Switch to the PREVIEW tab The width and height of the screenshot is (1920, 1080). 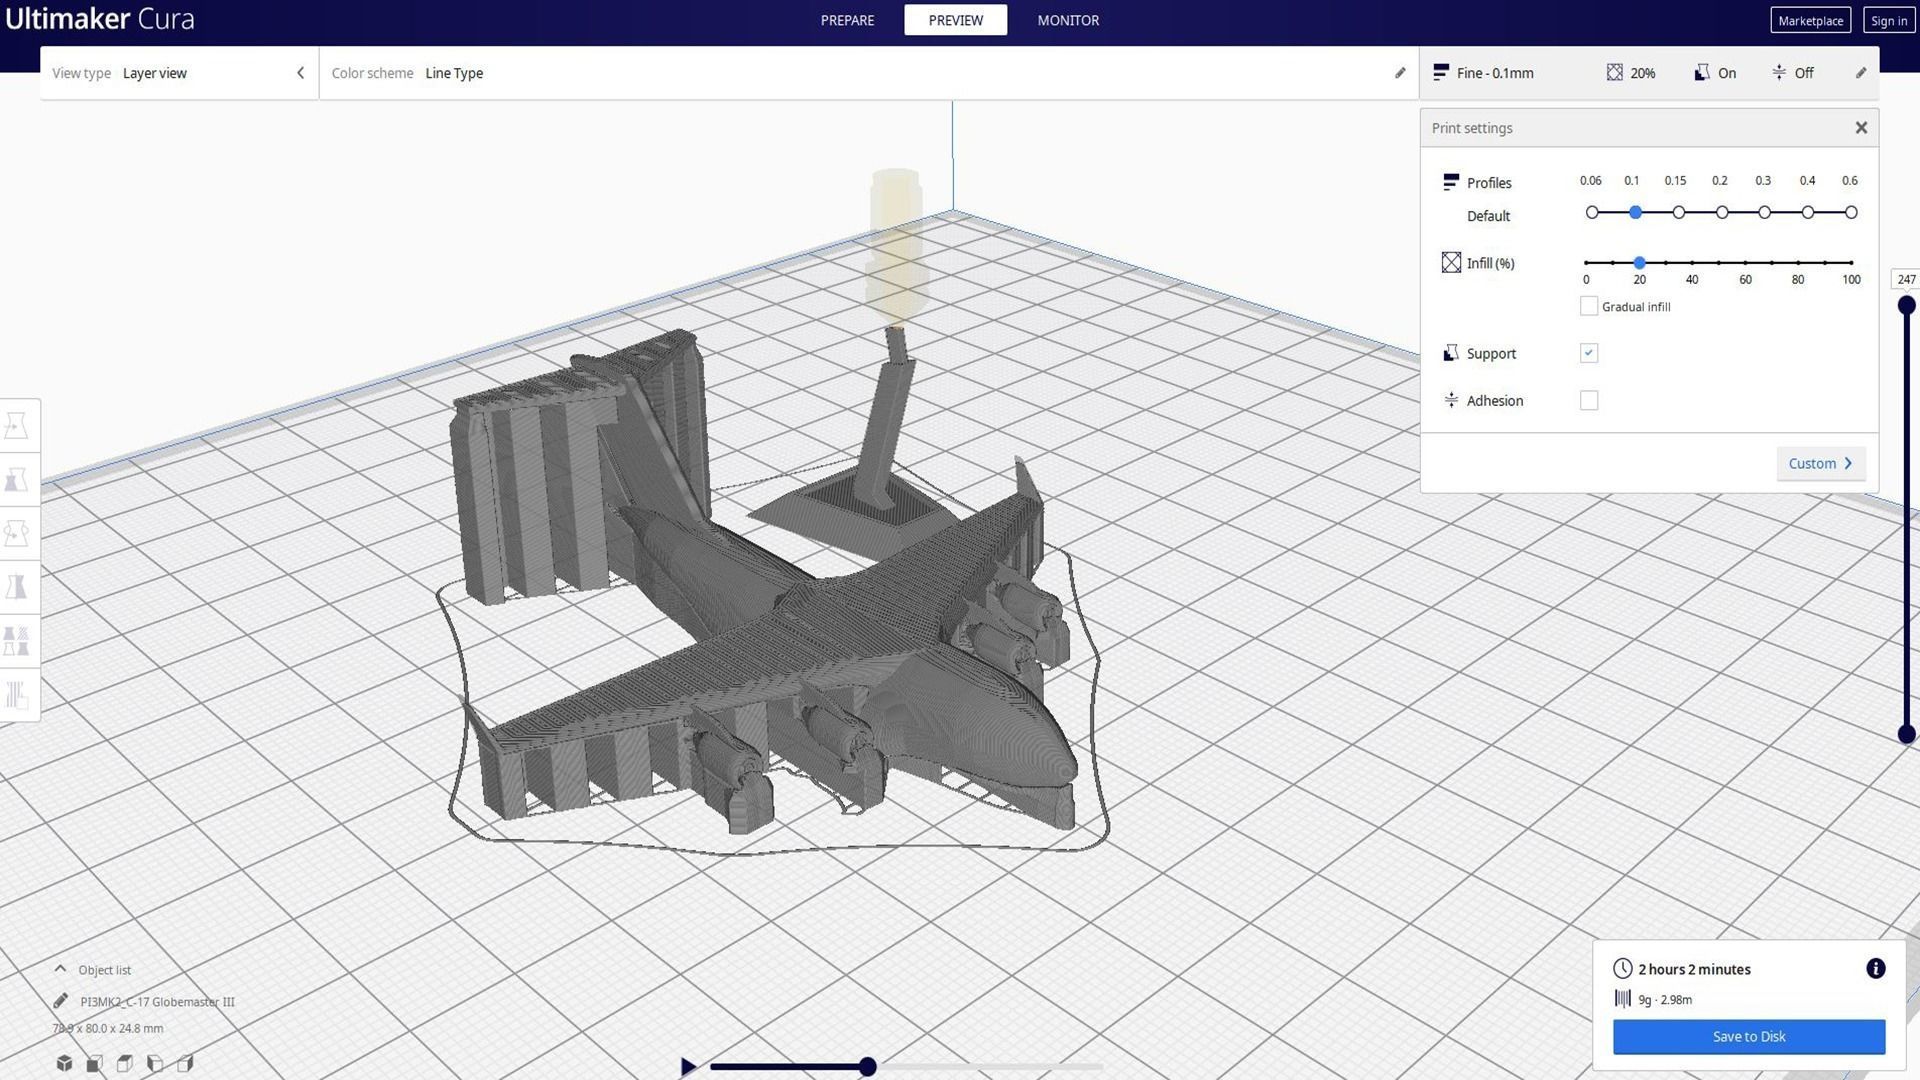pos(955,20)
